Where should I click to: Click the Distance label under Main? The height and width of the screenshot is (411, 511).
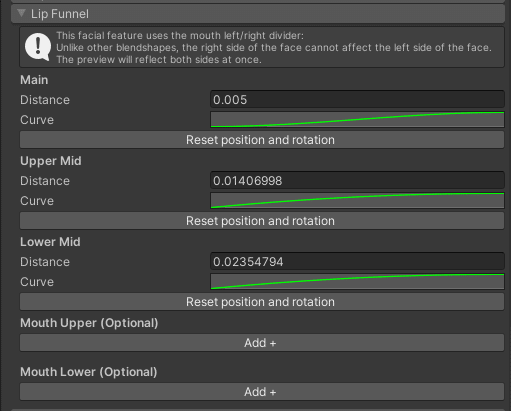(x=45, y=100)
